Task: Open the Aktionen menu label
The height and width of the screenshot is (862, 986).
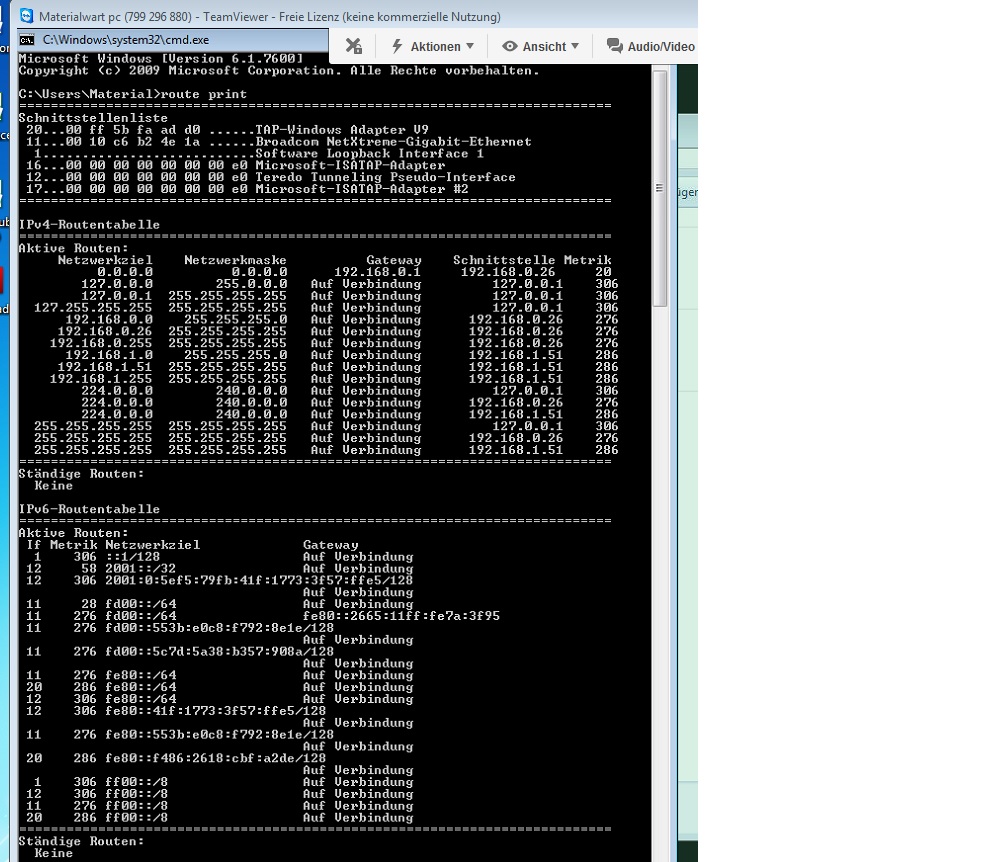Action: click(x=435, y=46)
